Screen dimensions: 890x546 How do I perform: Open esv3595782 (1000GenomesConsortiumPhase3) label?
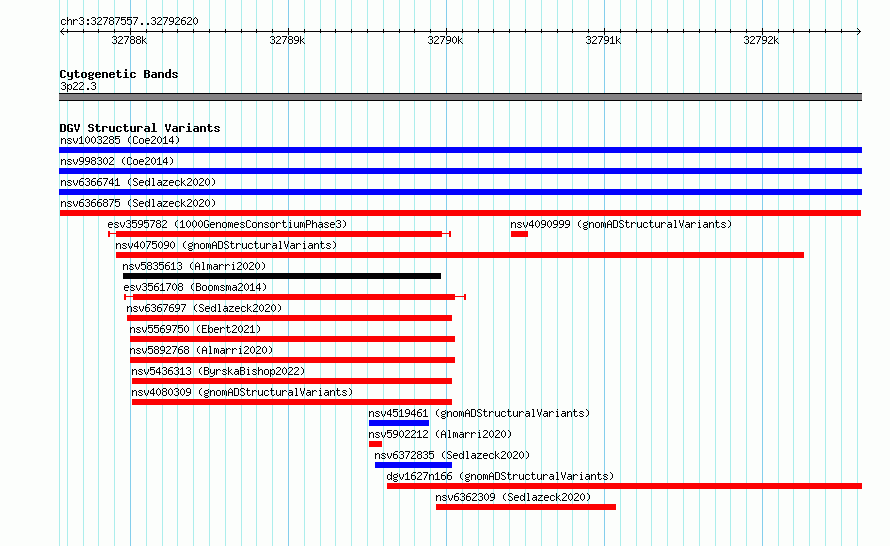click(x=227, y=224)
